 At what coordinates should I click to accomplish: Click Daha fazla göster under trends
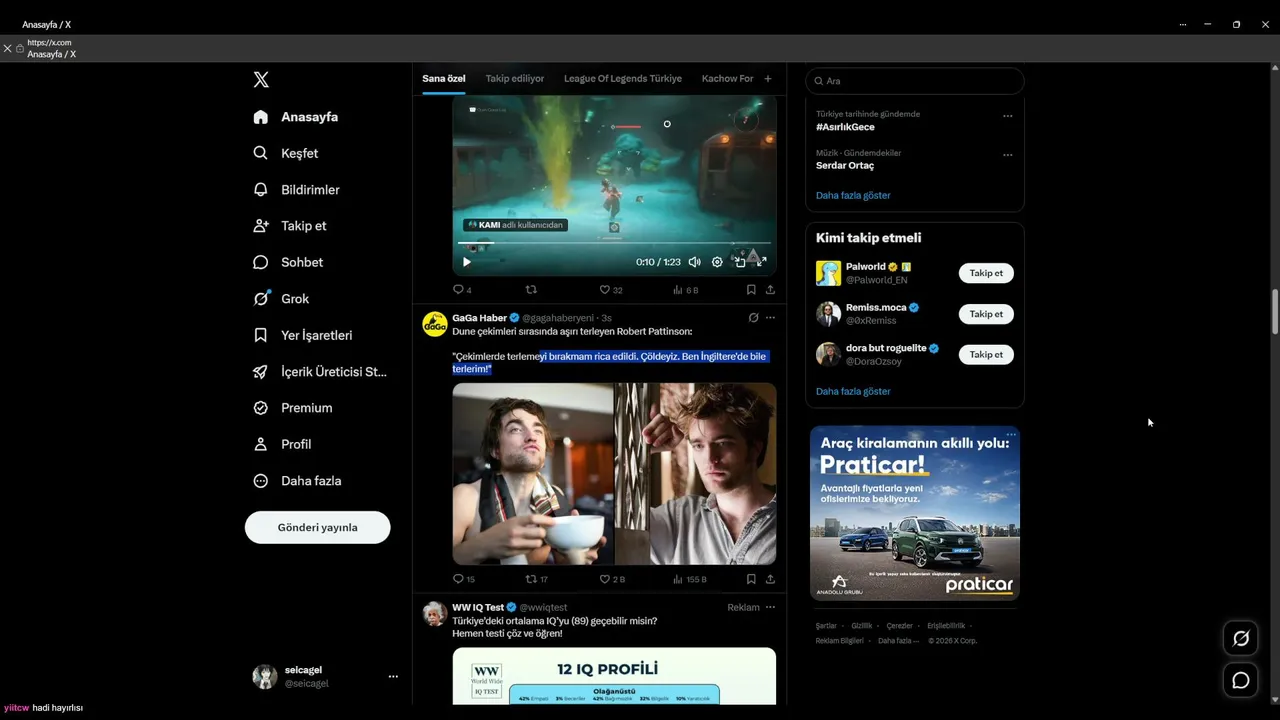click(853, 195)
